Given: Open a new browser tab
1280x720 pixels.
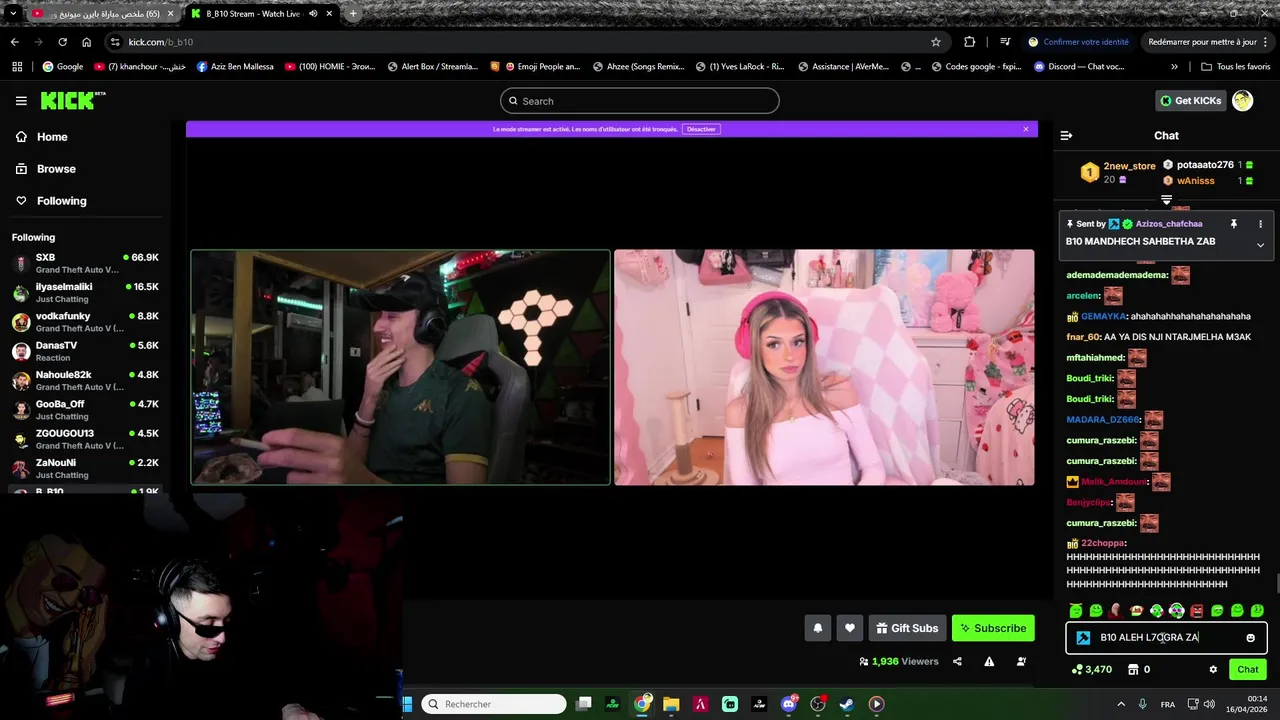Looking at the screenshot, I should 353,14.
